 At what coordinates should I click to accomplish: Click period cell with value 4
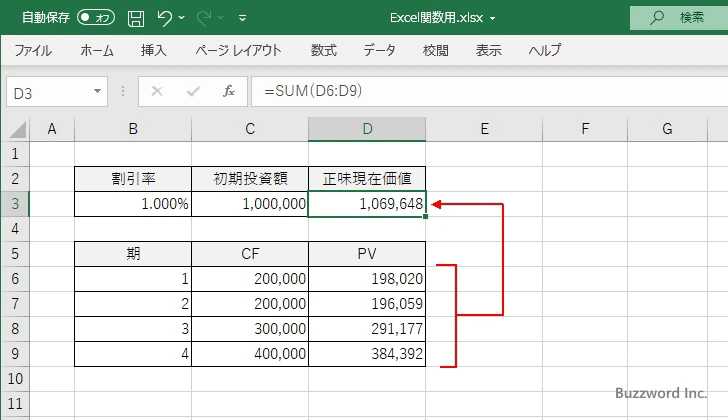pos(133,354)
